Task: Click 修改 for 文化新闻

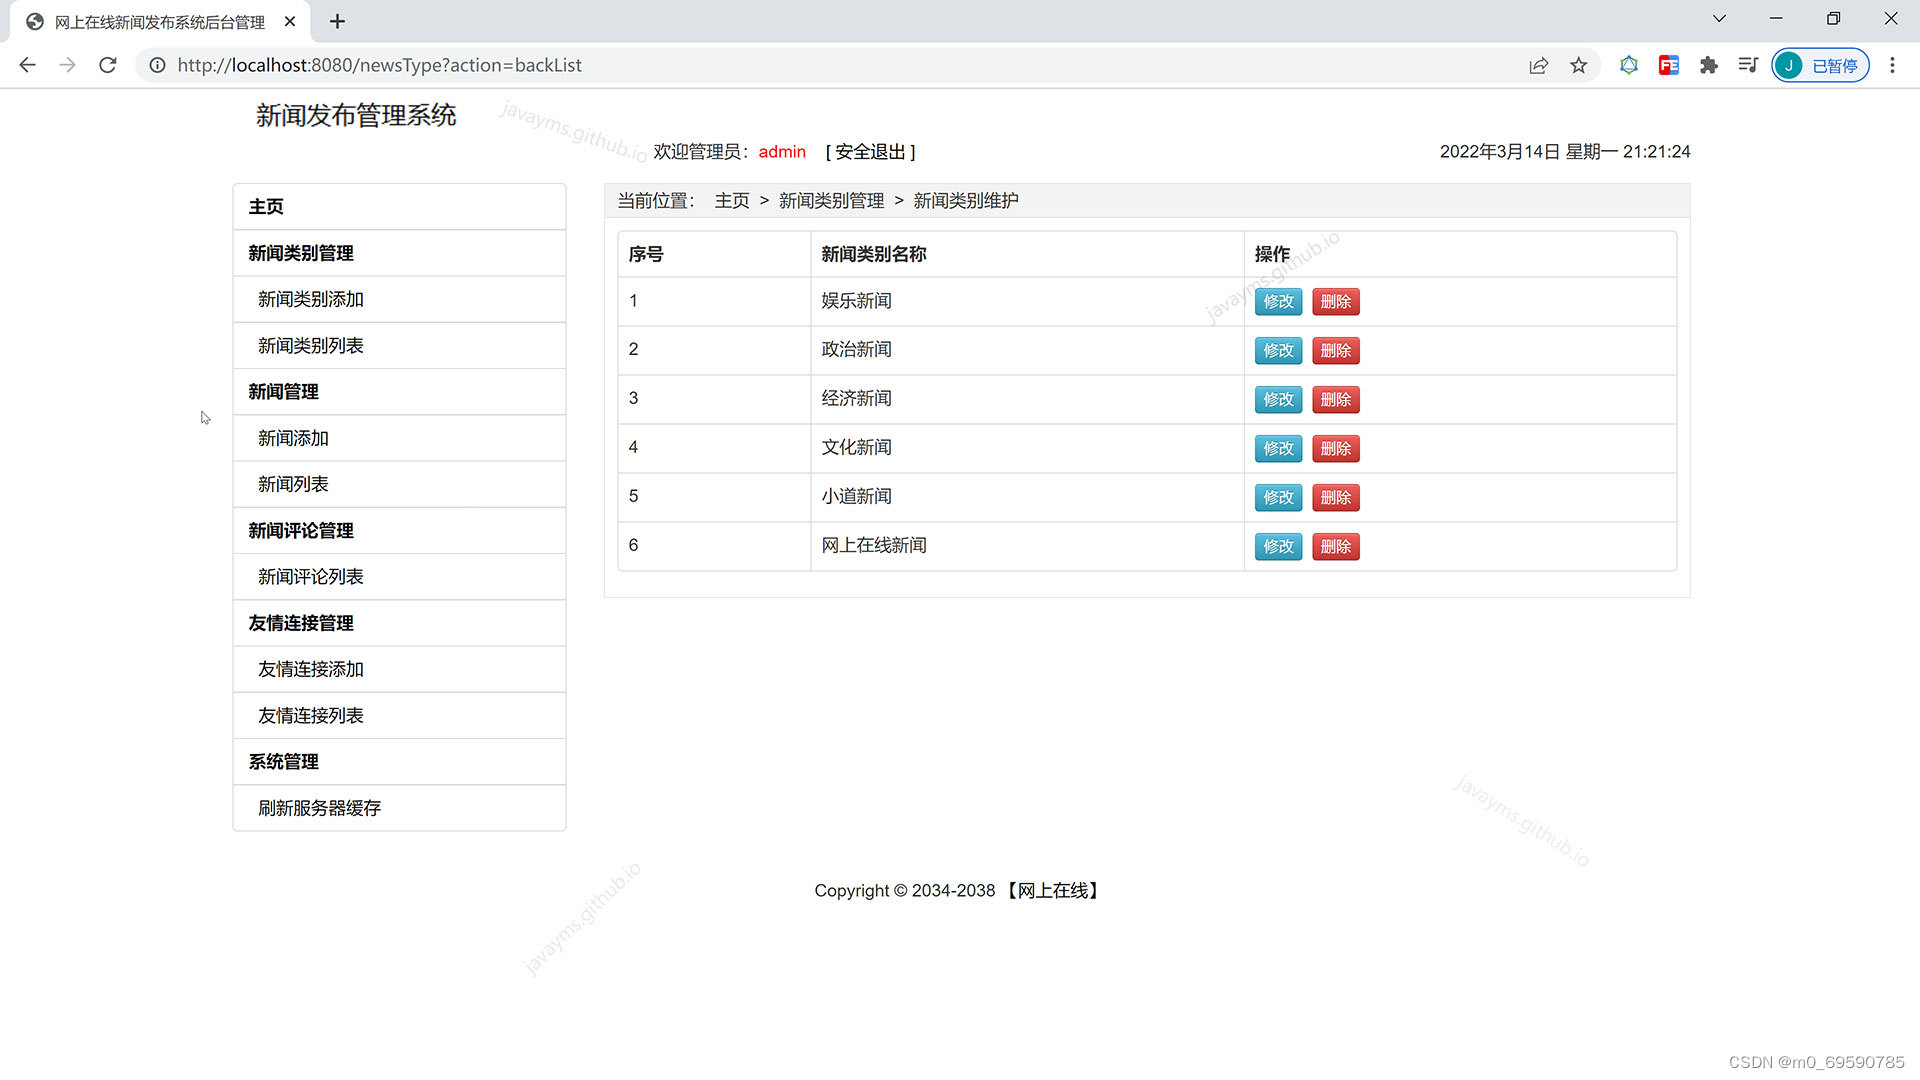Action: coord(1278,449)
